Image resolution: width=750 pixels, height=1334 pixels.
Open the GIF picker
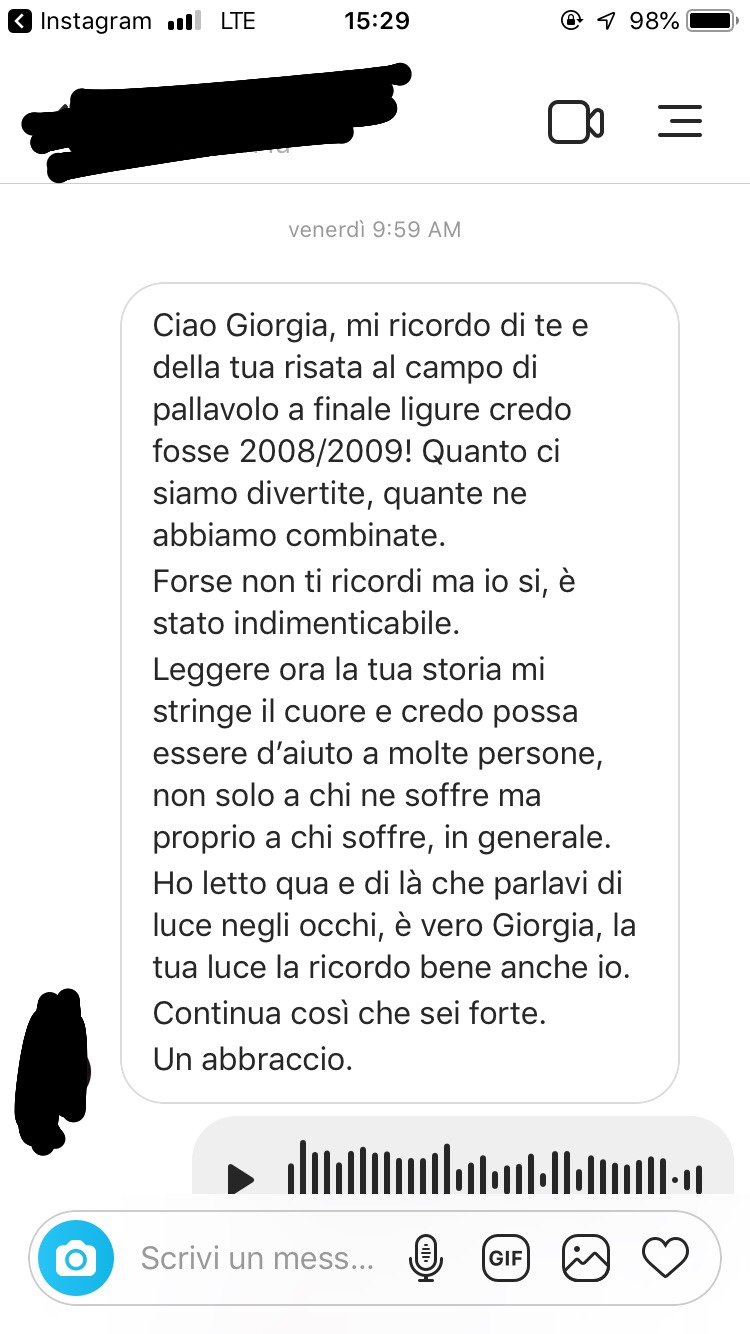(x=506, y=1258)
